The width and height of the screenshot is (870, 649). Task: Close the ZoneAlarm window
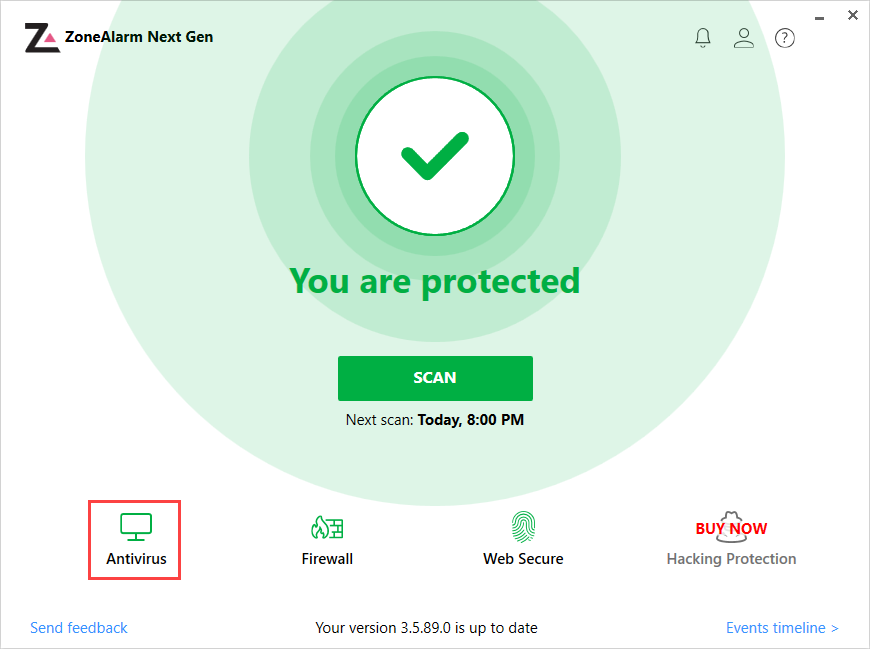(853, 16)
